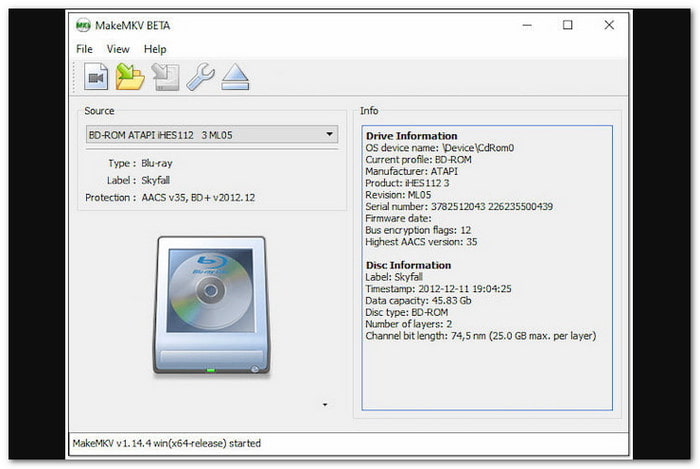
Task: Maximize the MakeMKV window
Action: click(x=567, y=25)
